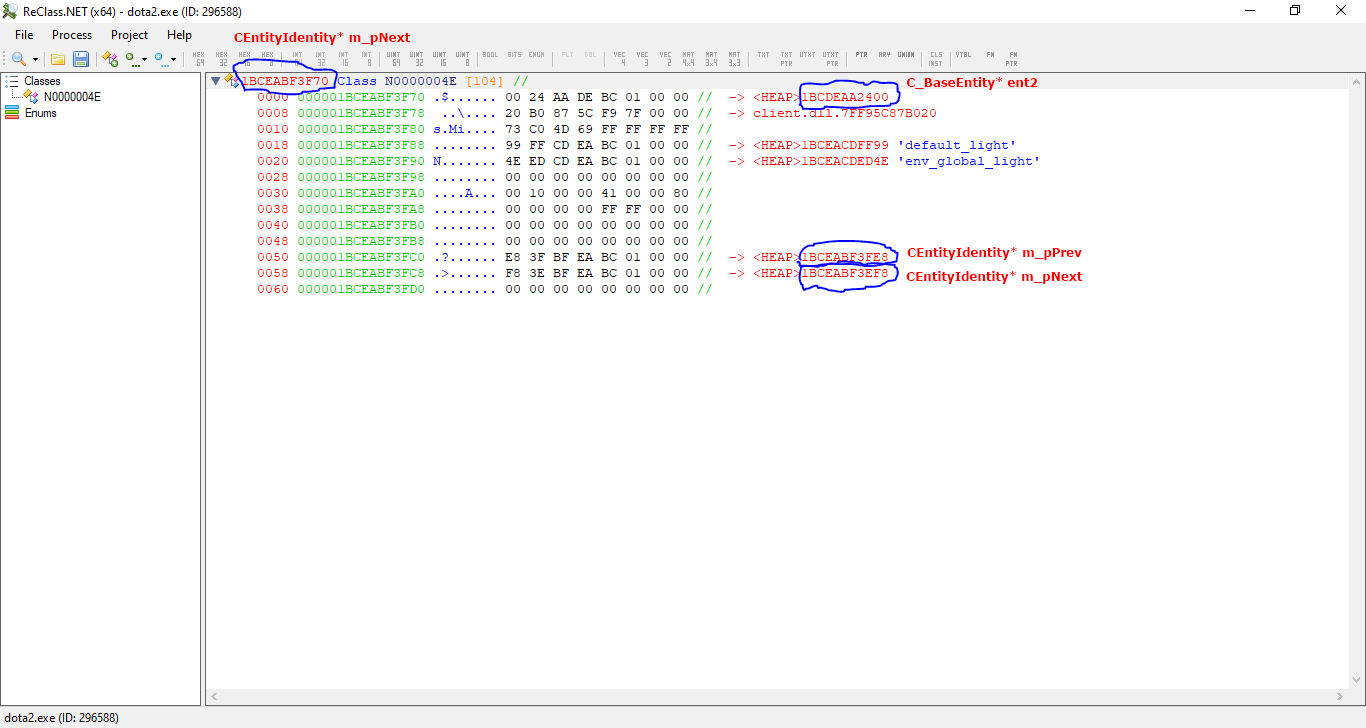Select the UTXT PTR node type
Viewport: 1366px width, 728px height.
coord(830,59)
